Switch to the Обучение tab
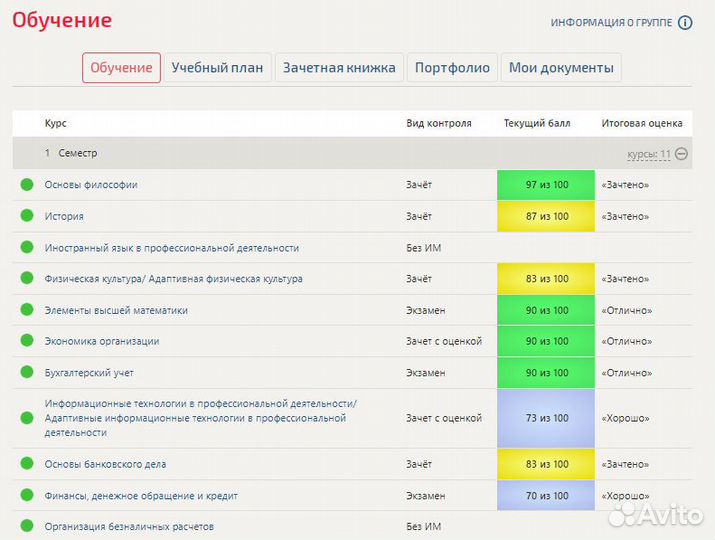Image resolution: width=715 pixels, height=540 pixels. pyautogui.click(x=121, y=68)
